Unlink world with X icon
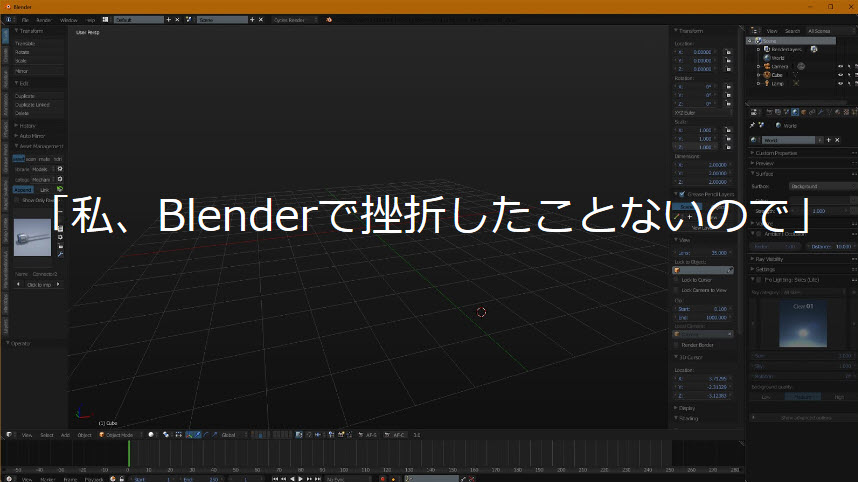The width and height of the screenshot is (858, 482). pos(837,140)
